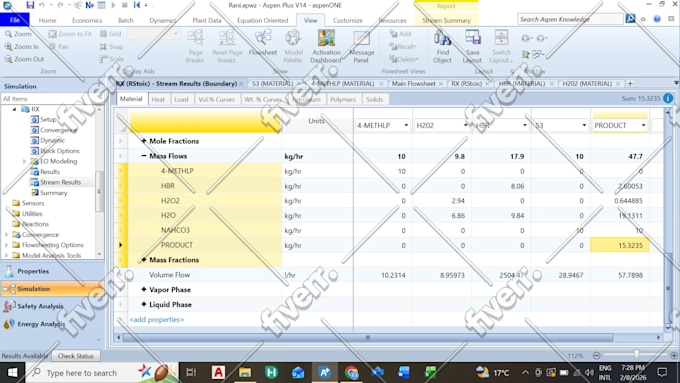Viewport: 680px width, 383px height.
Task: Click the zoom level slider at bottom
Action: point(636,355)
